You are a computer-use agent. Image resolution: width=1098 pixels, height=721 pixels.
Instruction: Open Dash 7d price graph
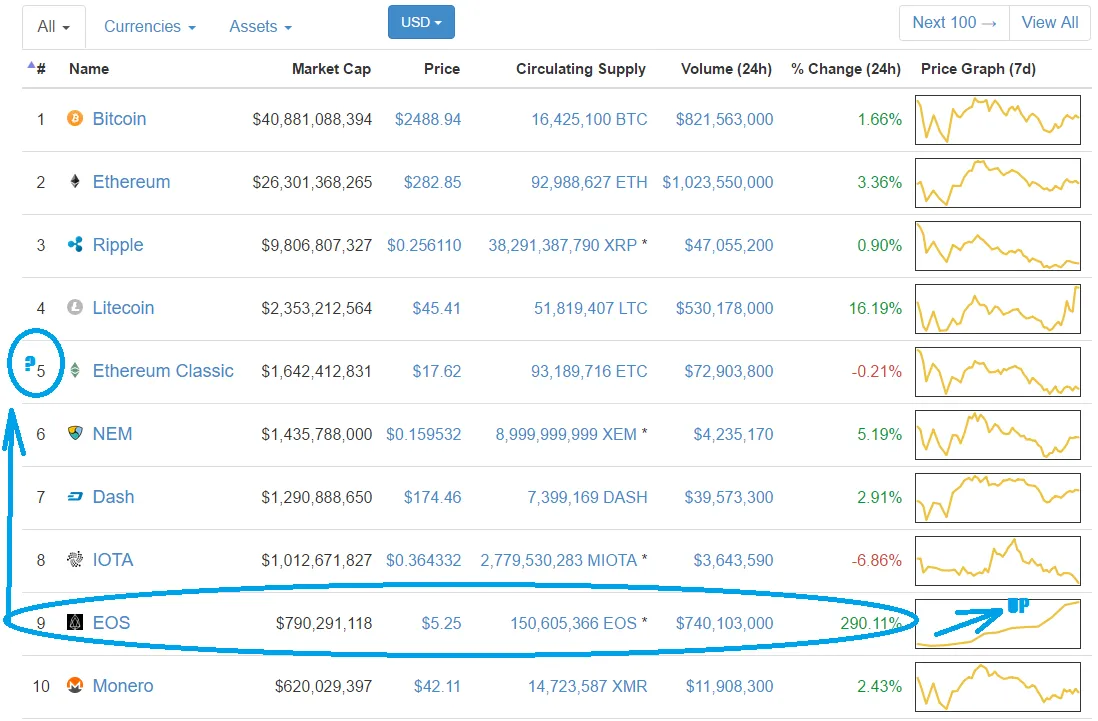click(x=998, y=498)
